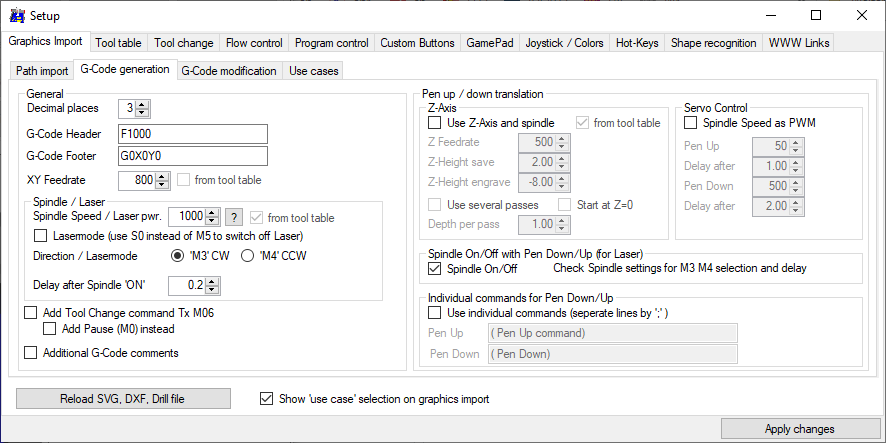Click into the G-Code Header field
This screenshot has width=886, height=443.
tap(191, 134)
